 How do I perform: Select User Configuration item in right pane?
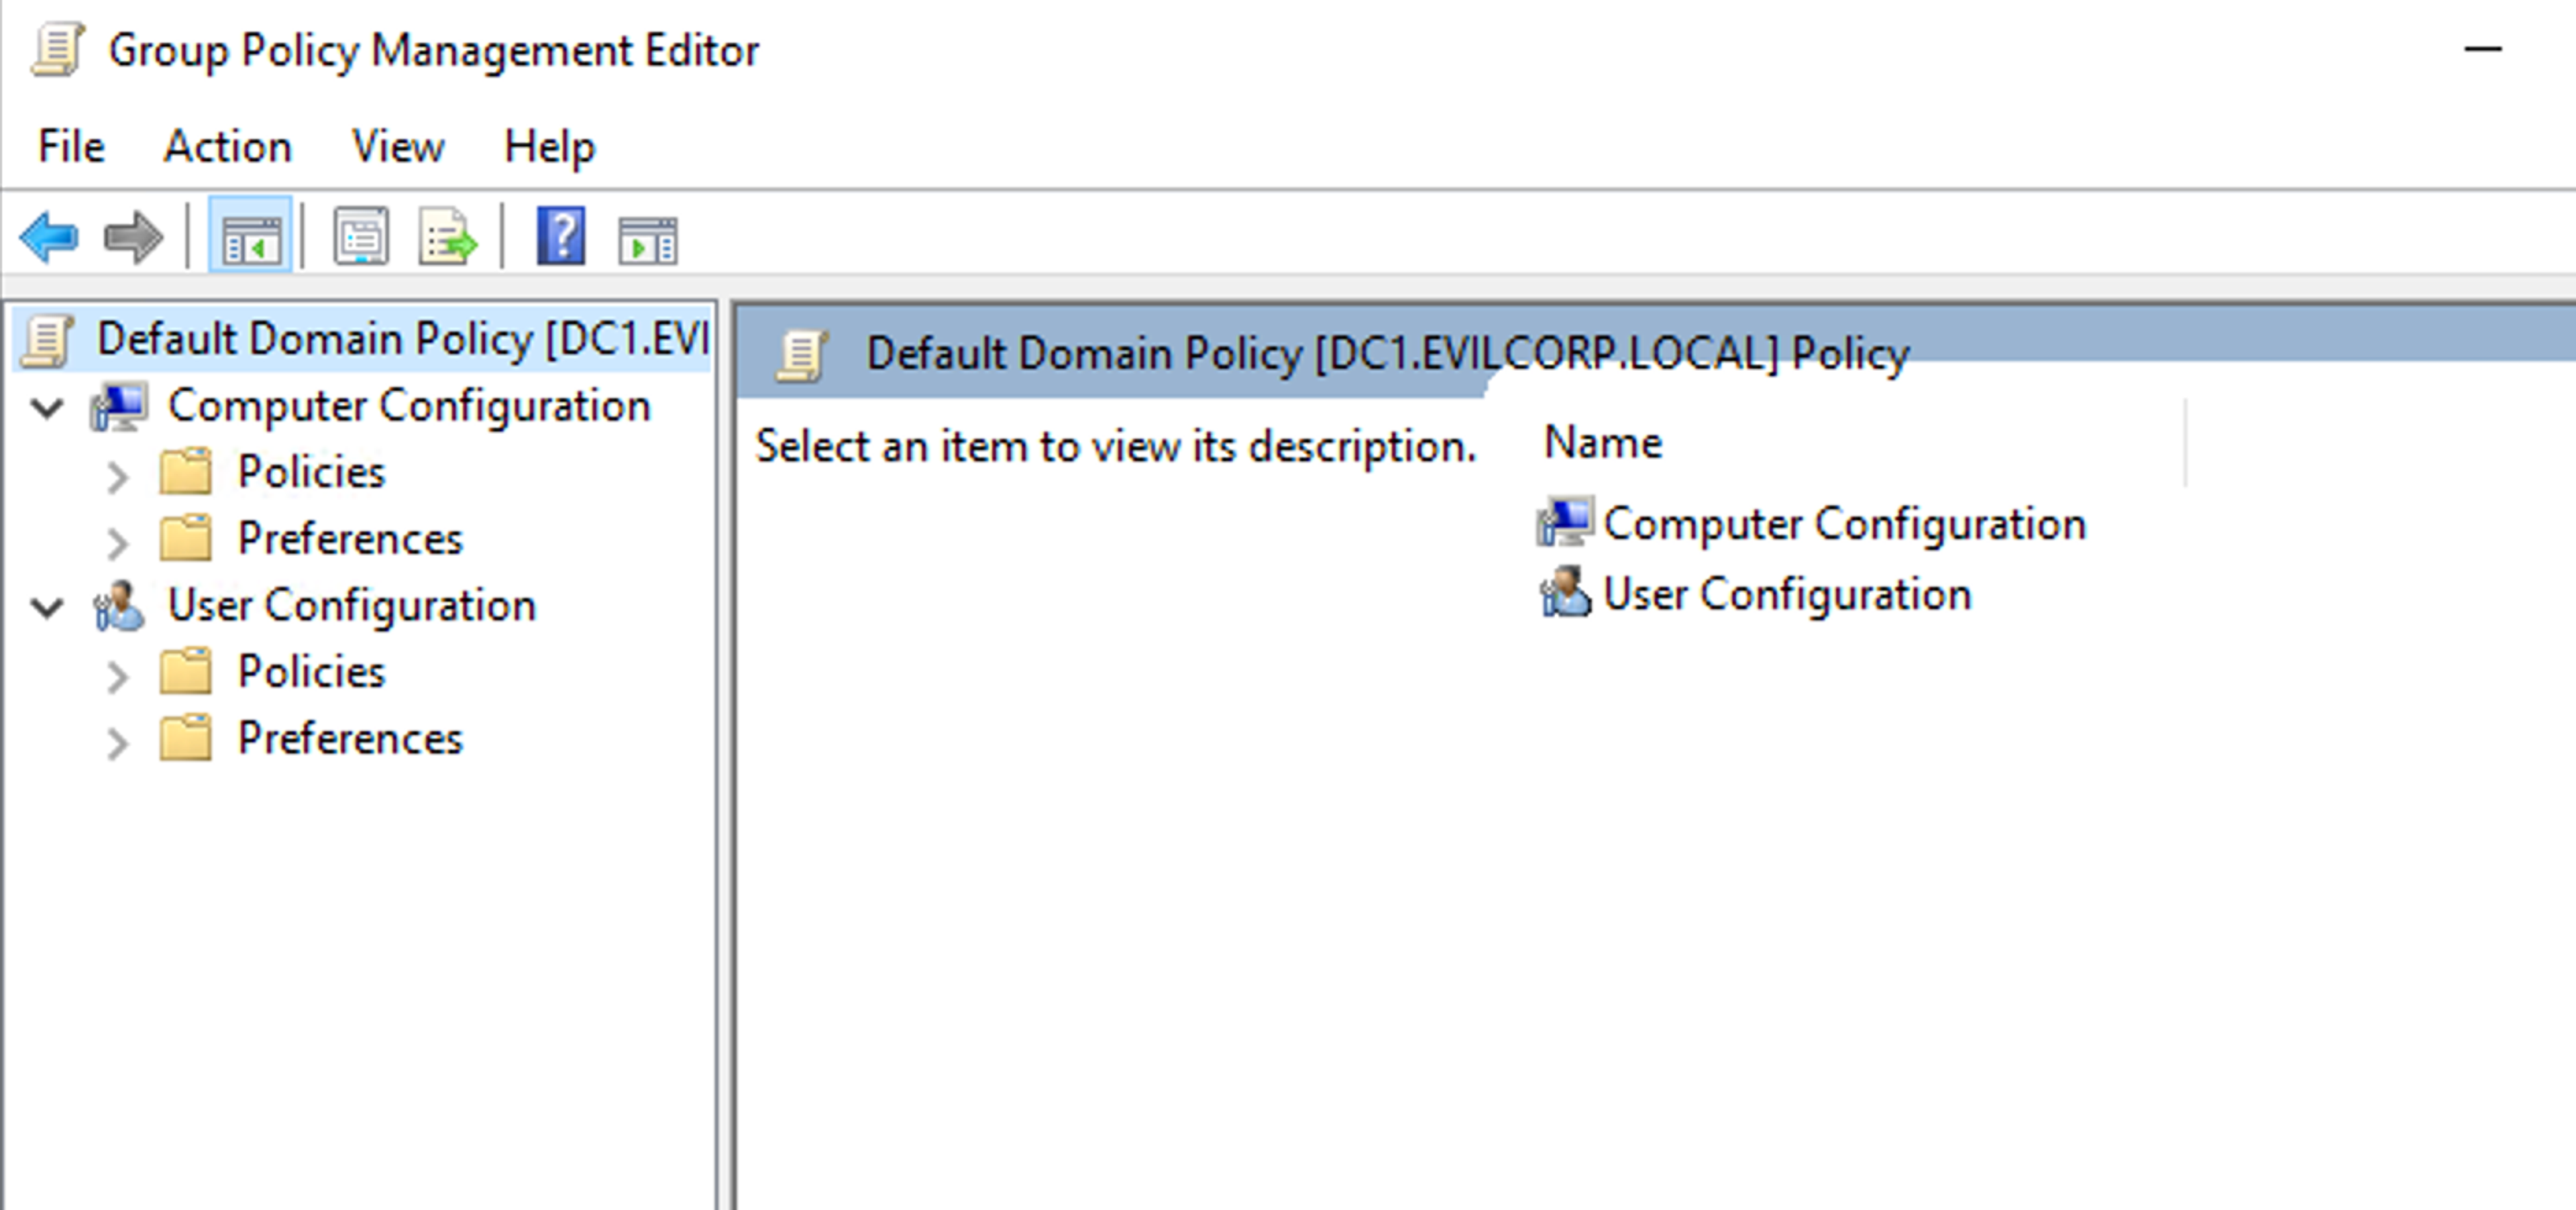coord(1786,594)
